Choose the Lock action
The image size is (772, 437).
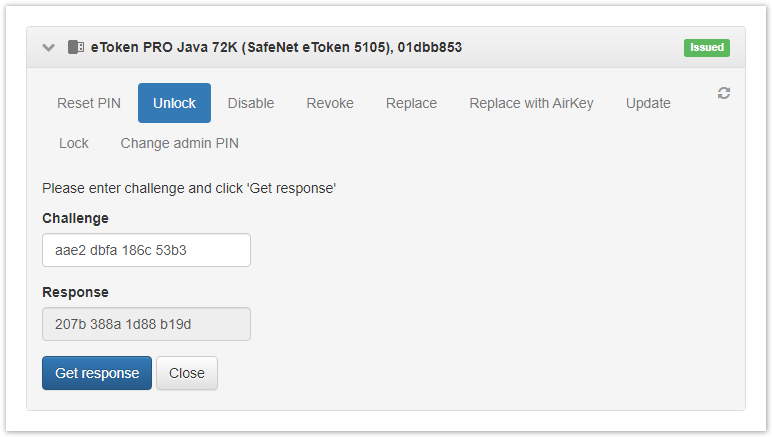74,143
